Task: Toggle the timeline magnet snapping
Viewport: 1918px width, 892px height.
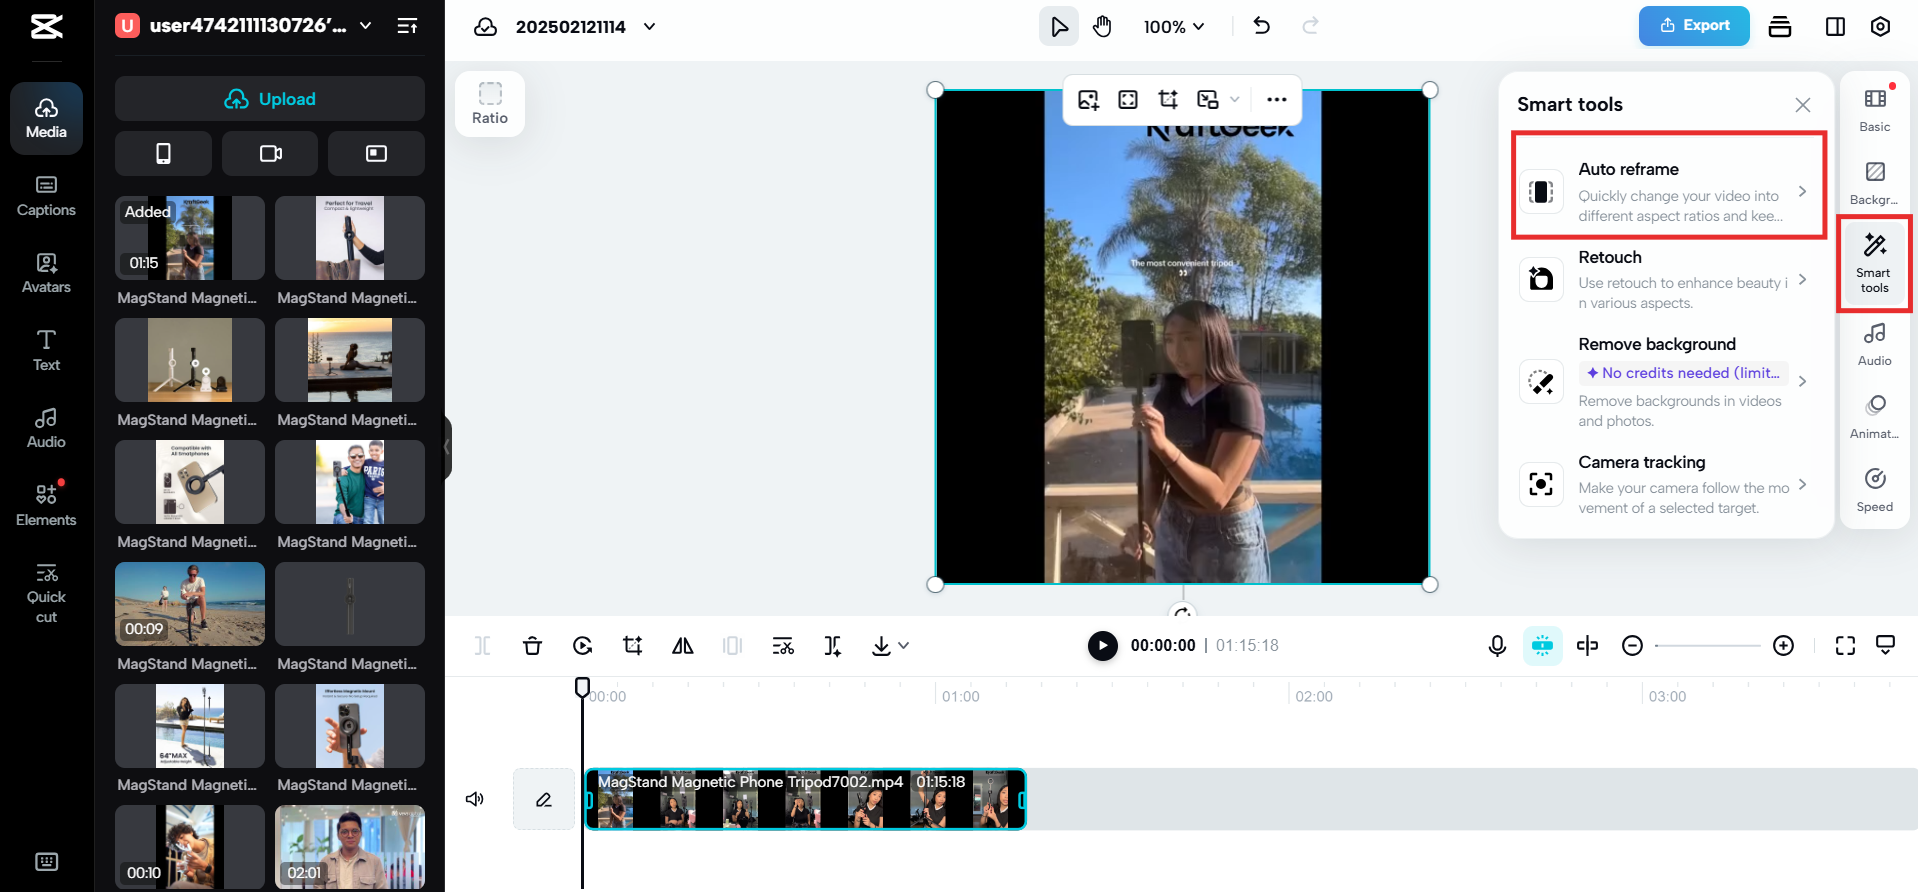Action: tap(1542, 646)
